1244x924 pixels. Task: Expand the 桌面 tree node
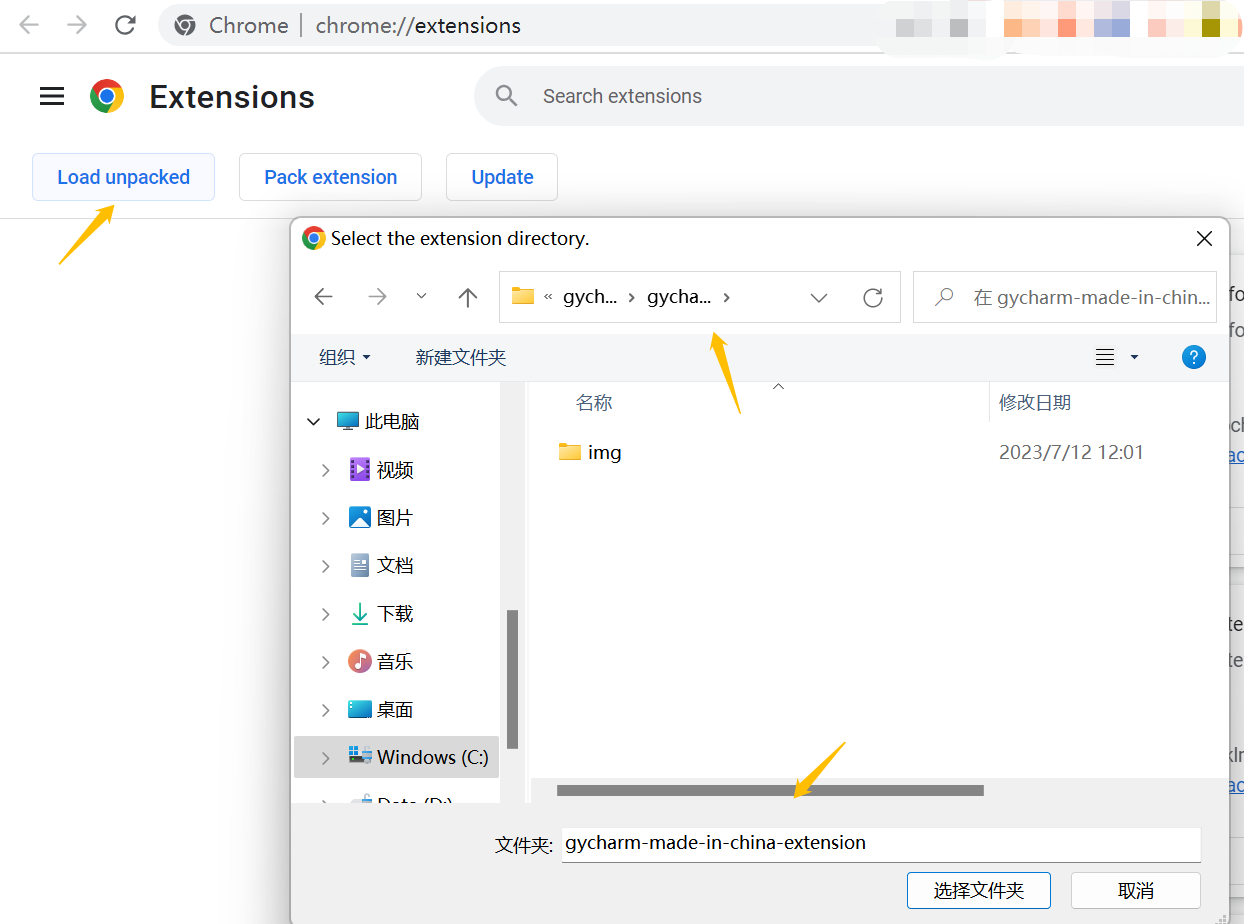click(325, 710)
